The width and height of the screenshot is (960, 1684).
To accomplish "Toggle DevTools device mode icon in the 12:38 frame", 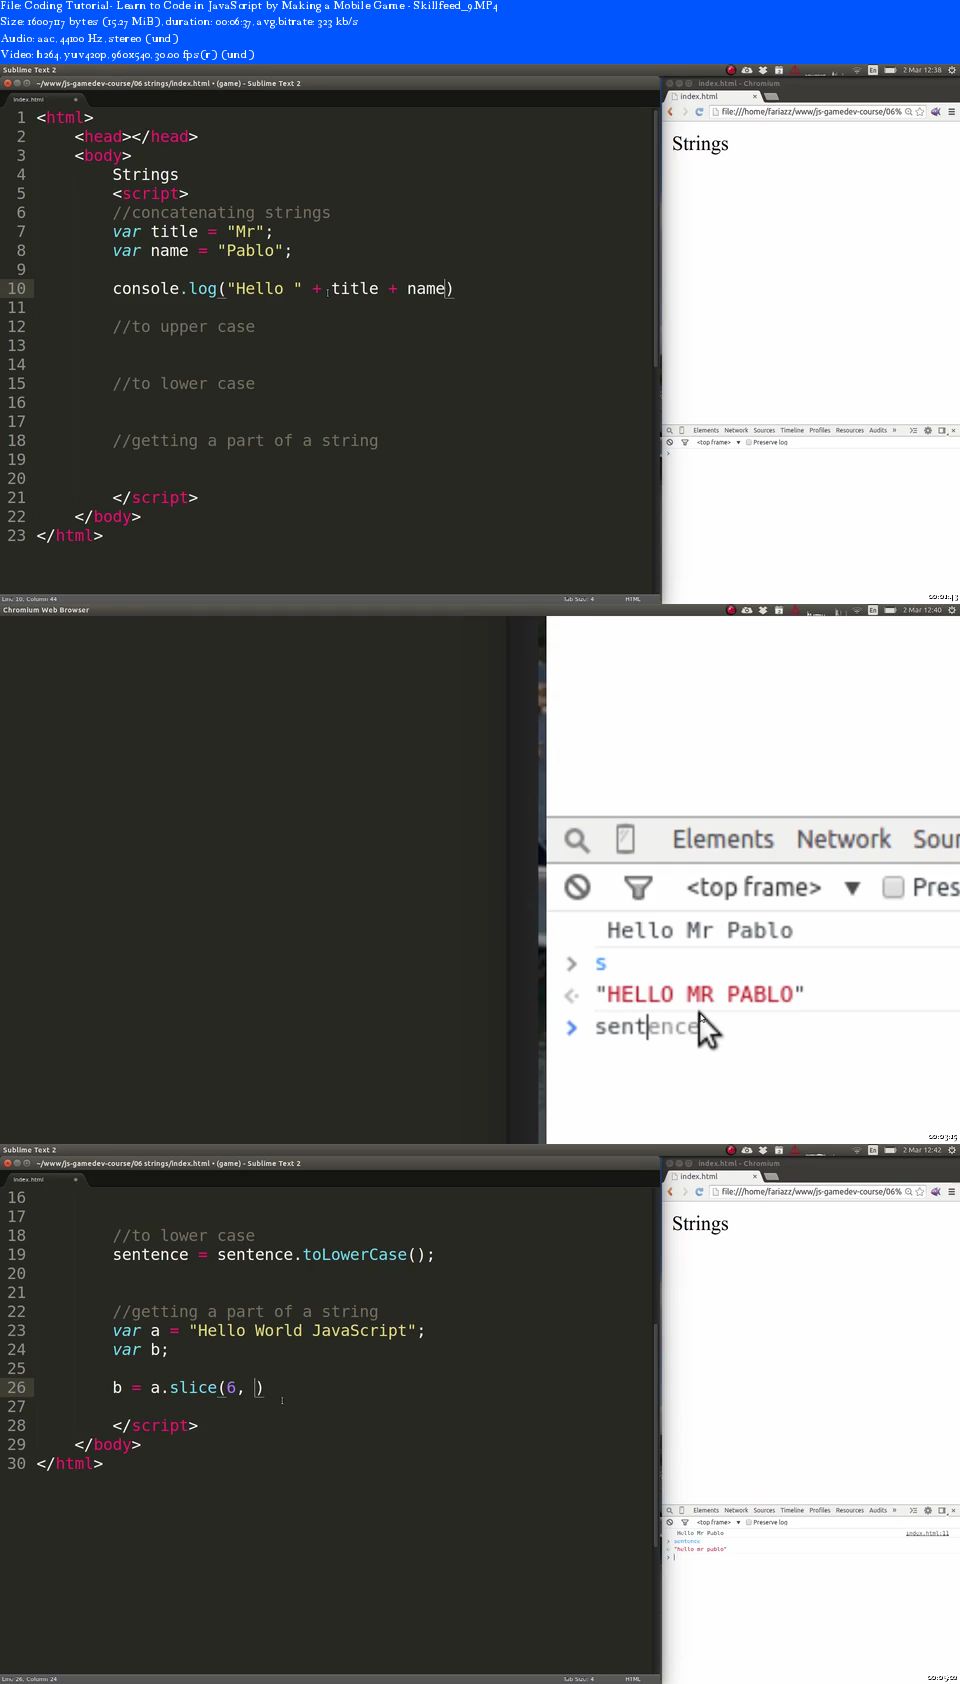I will [682, 431].
